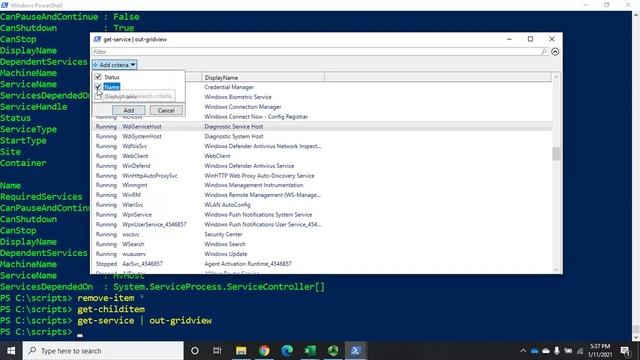The height and width of the screenshot is (360, 640).
Task: Click Add to confirm the selected criteria
Action: [129, 111]
